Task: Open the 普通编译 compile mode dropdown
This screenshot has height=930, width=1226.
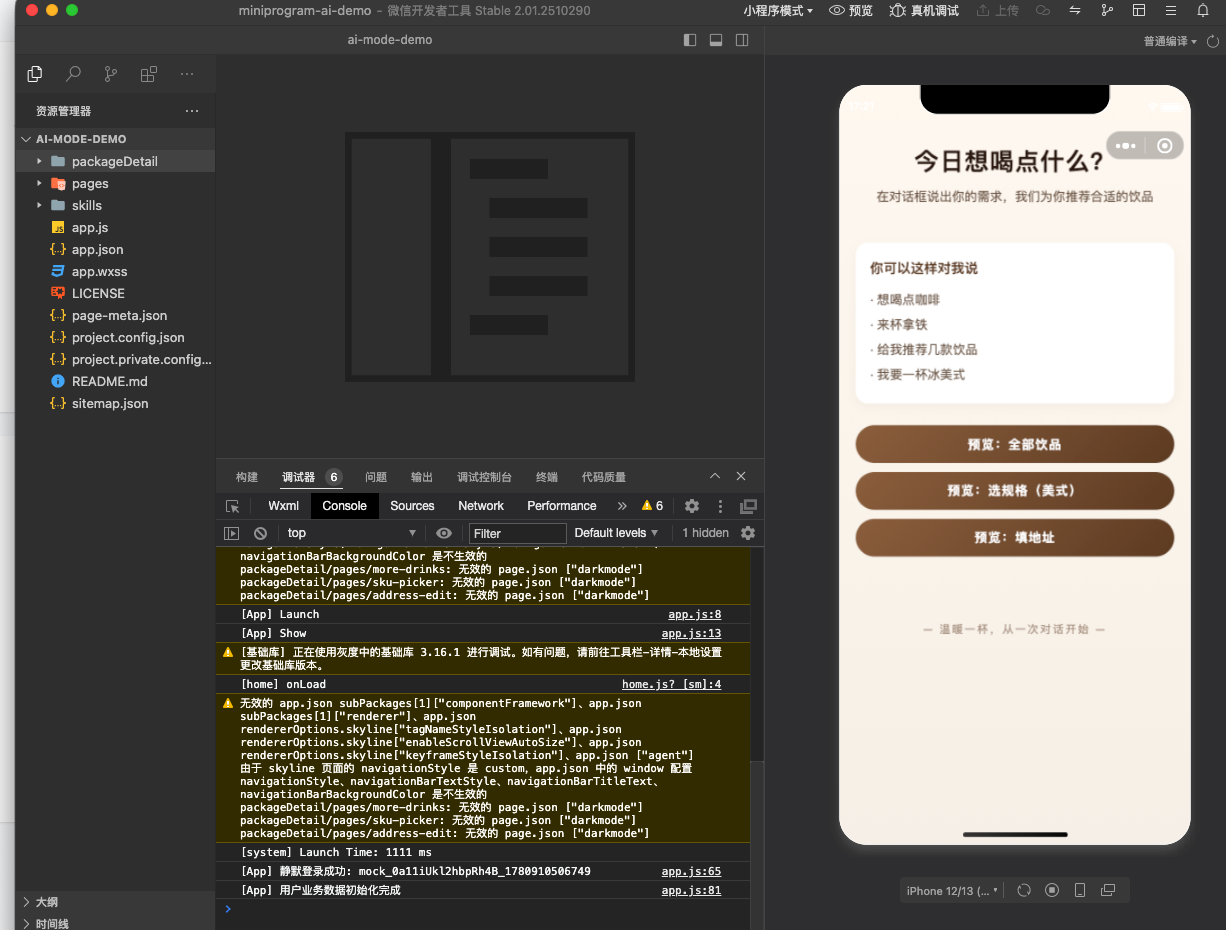Action: tap(1170, 41)
